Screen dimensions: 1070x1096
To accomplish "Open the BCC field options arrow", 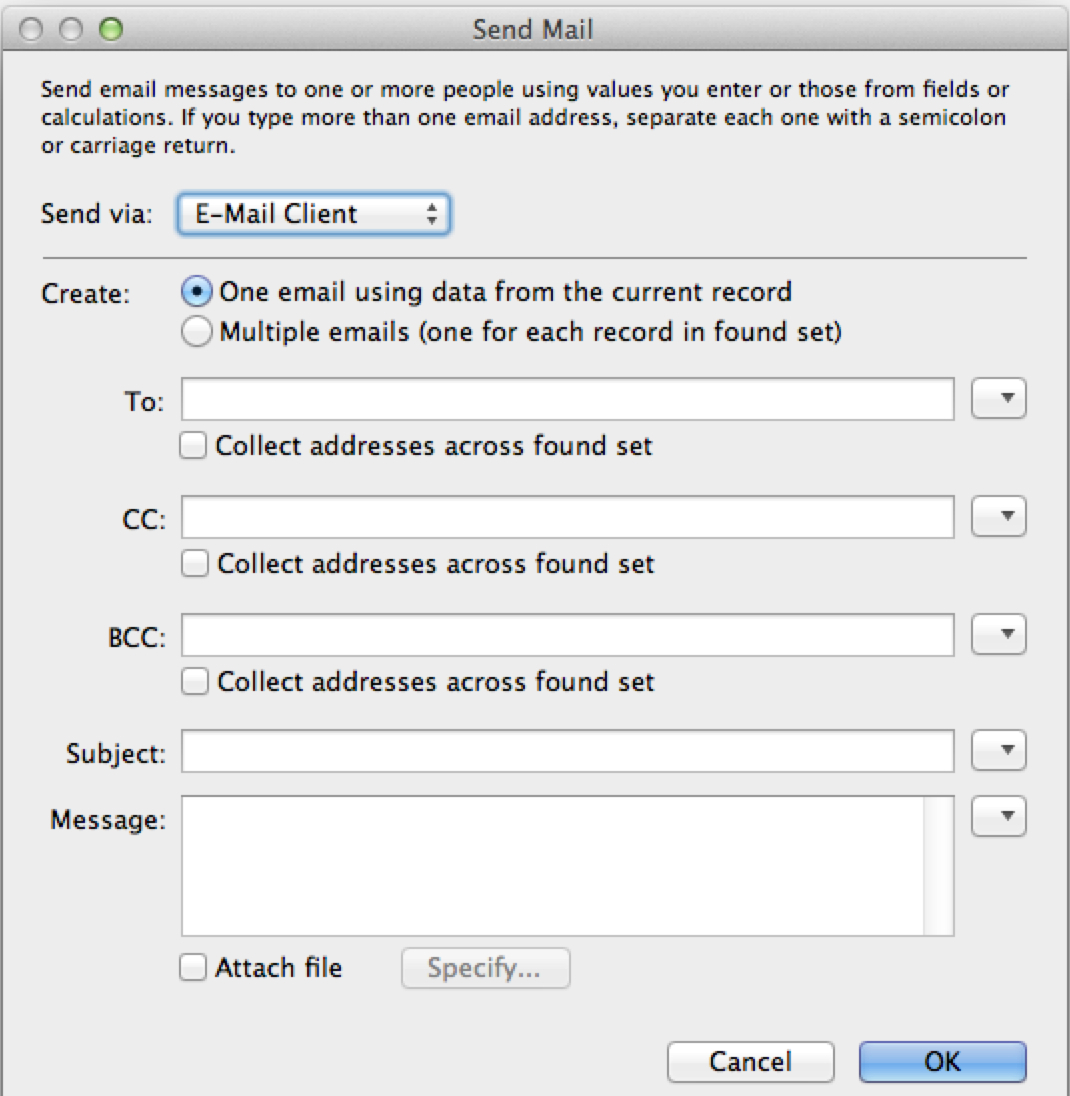I will click(x=999, y=635).
